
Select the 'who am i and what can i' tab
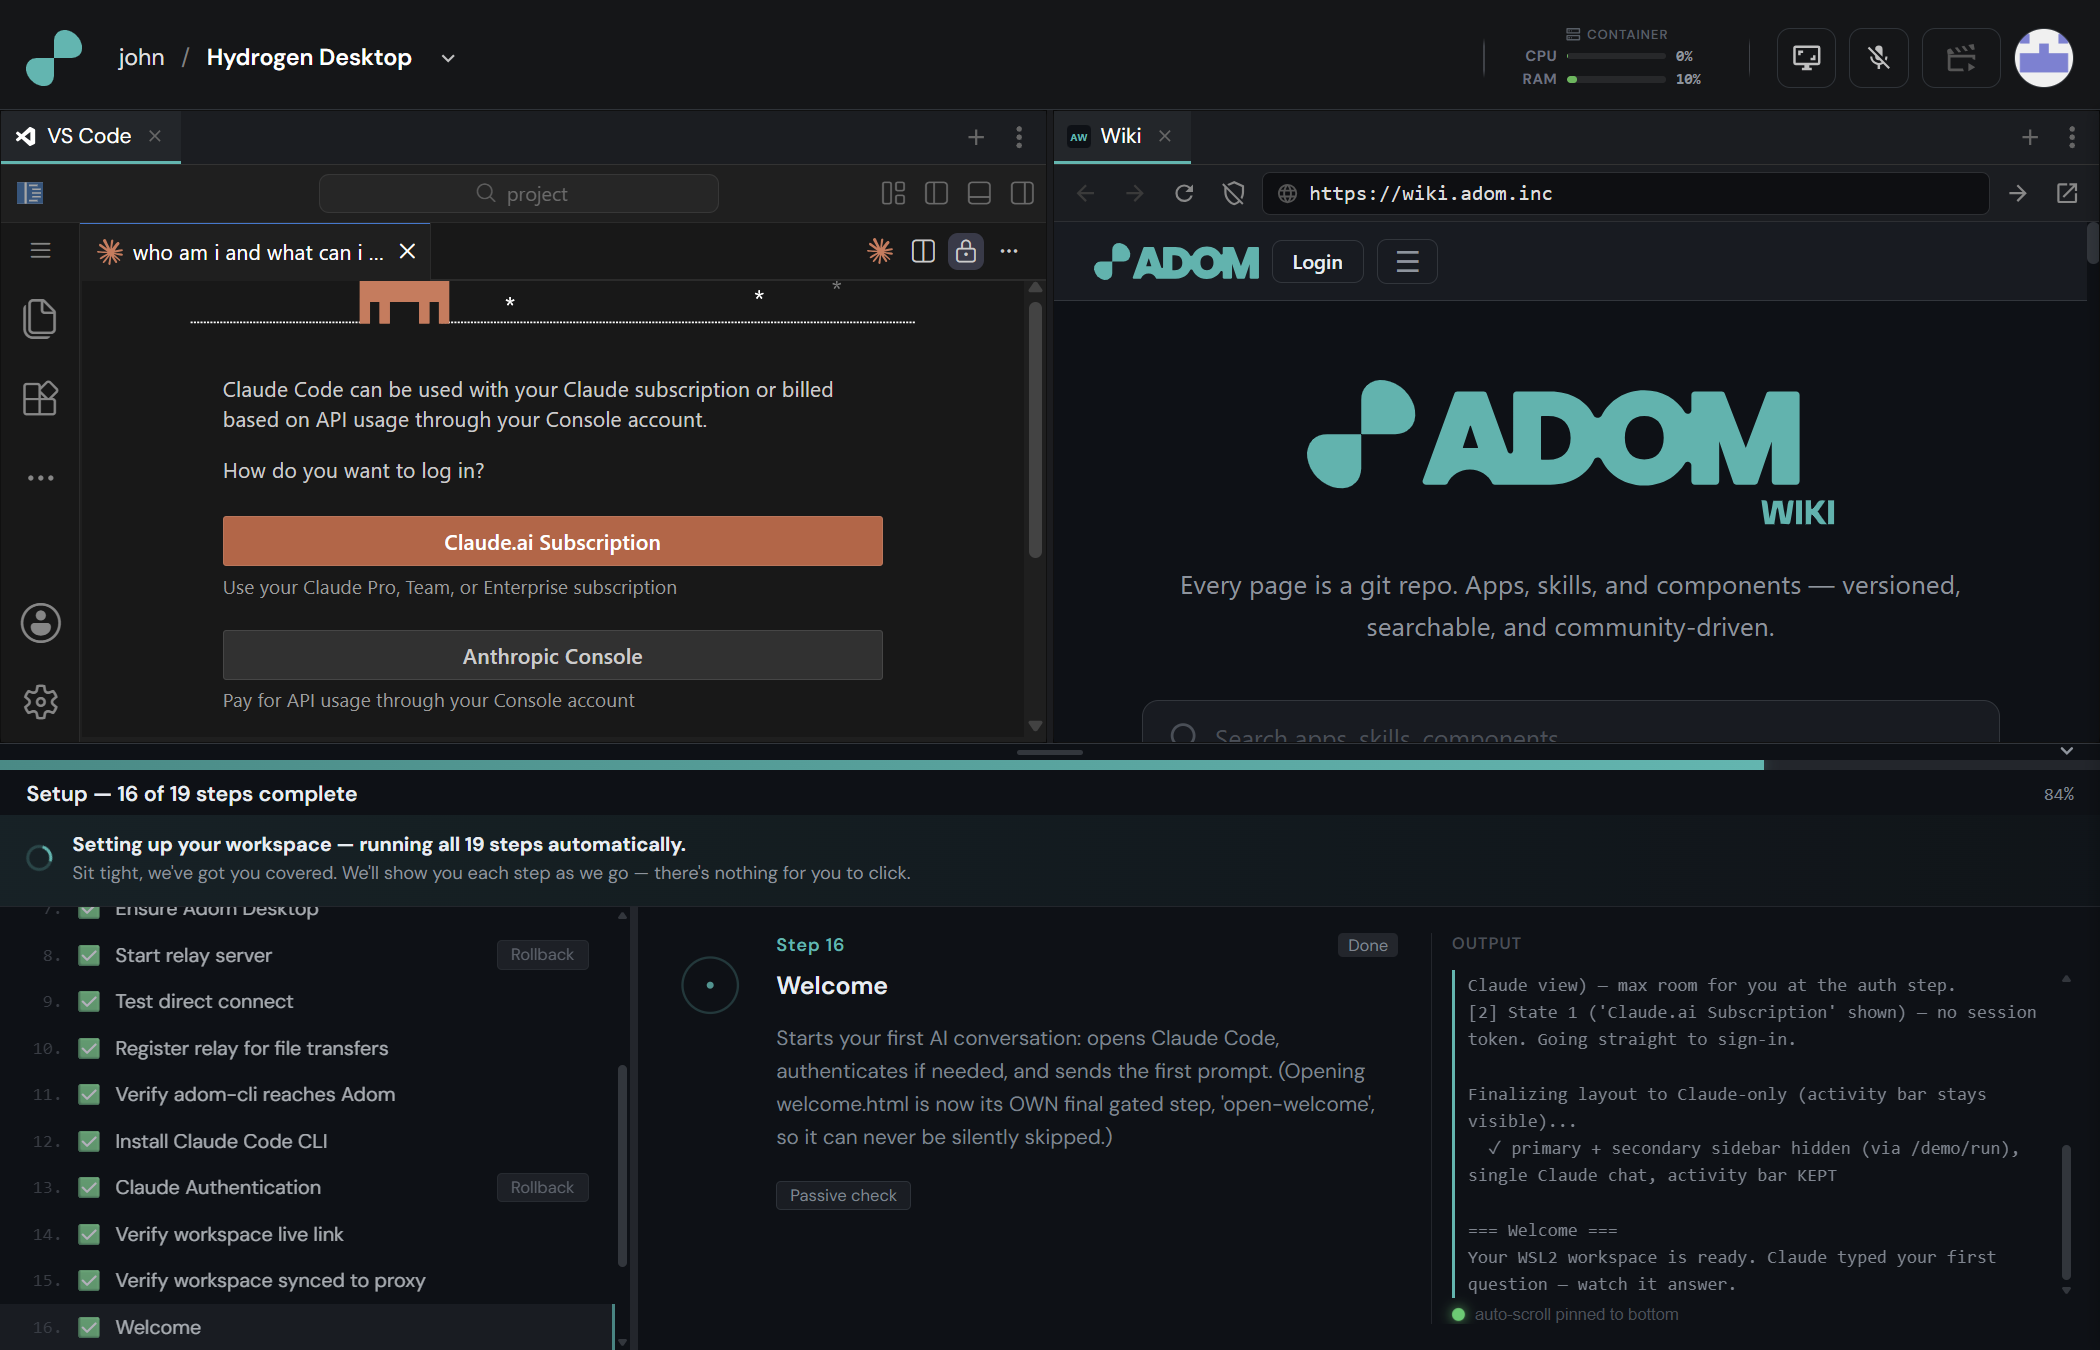258,253
